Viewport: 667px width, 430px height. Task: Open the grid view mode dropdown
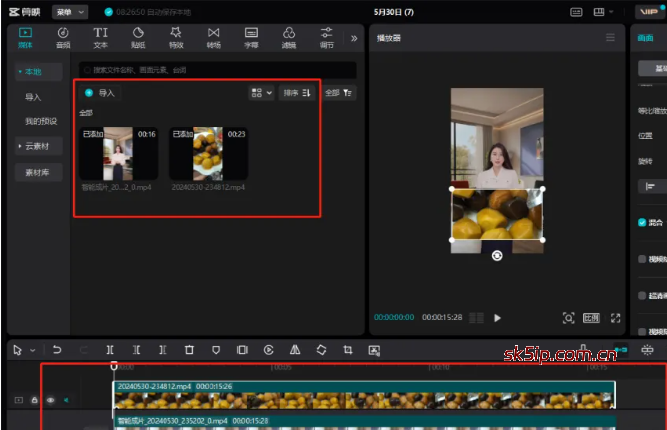point(260,93)
